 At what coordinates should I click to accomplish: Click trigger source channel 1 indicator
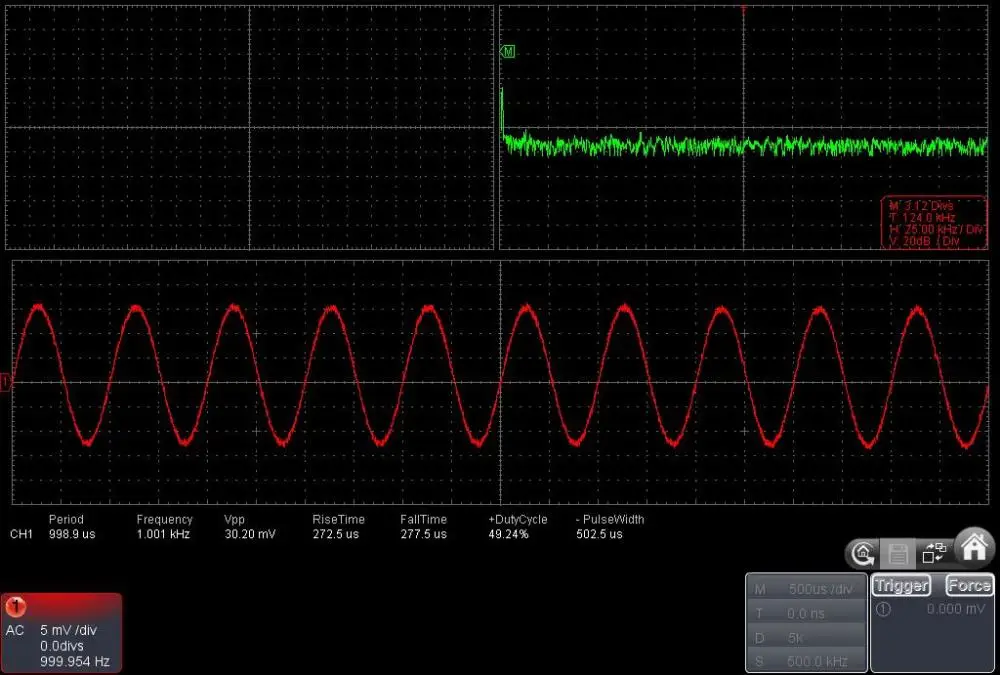pyautogui.click(x=883, y=609)
